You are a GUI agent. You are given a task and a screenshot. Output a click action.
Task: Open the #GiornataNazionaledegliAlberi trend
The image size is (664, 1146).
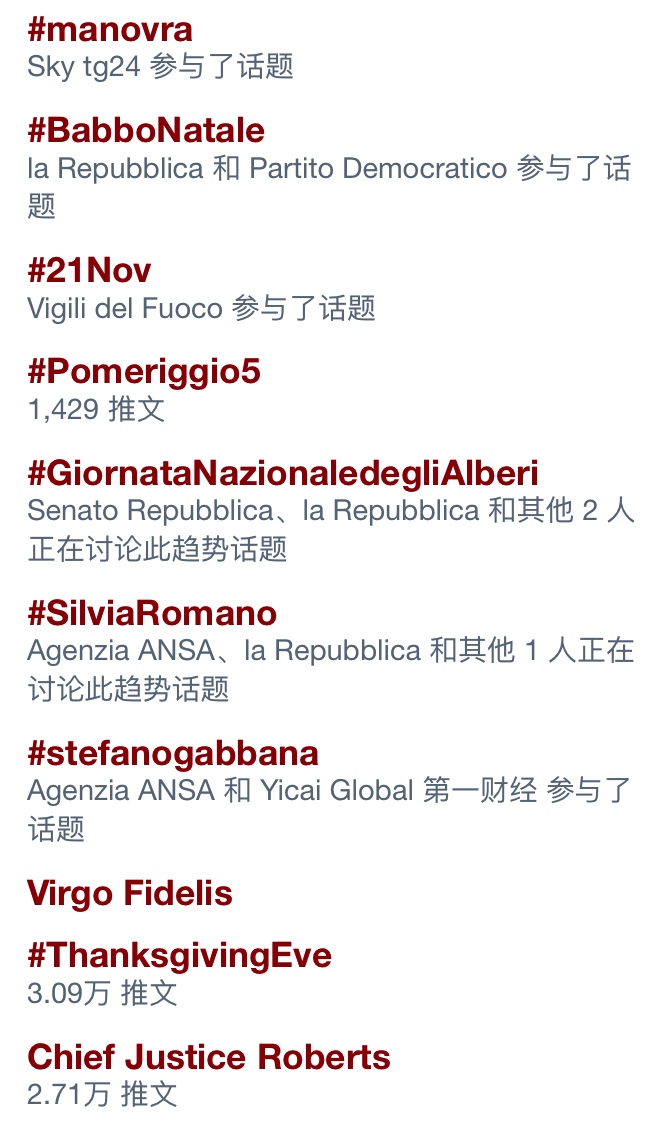coord(283,473)
